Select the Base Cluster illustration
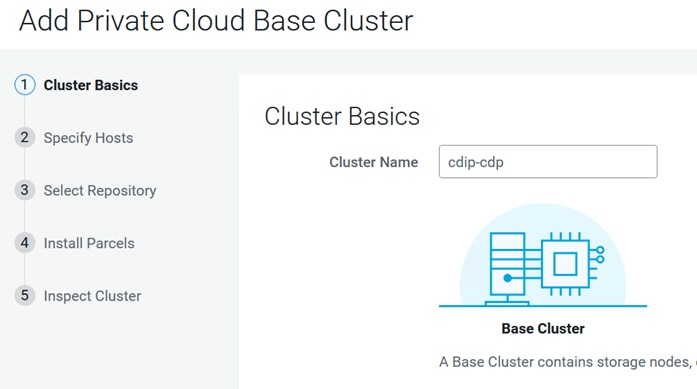The image size is (697, 389). (543, 256)
